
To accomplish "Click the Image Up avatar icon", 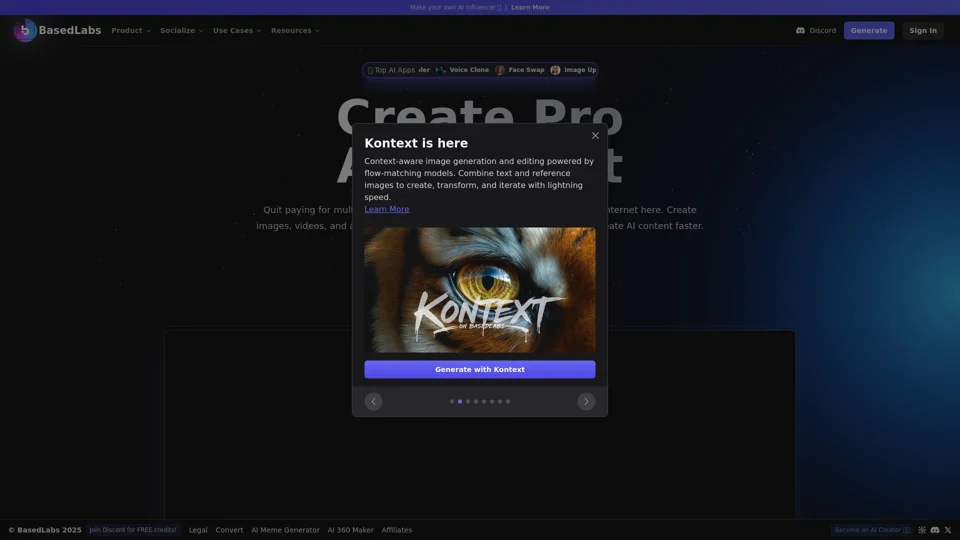I will (x=555, y=70).
